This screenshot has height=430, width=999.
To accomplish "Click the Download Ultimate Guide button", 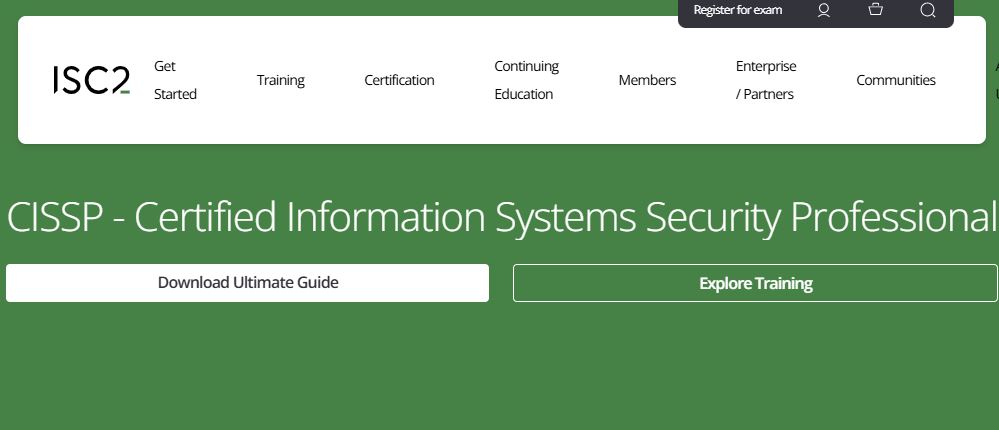I will pyautogui.click(x=247, y=283).
